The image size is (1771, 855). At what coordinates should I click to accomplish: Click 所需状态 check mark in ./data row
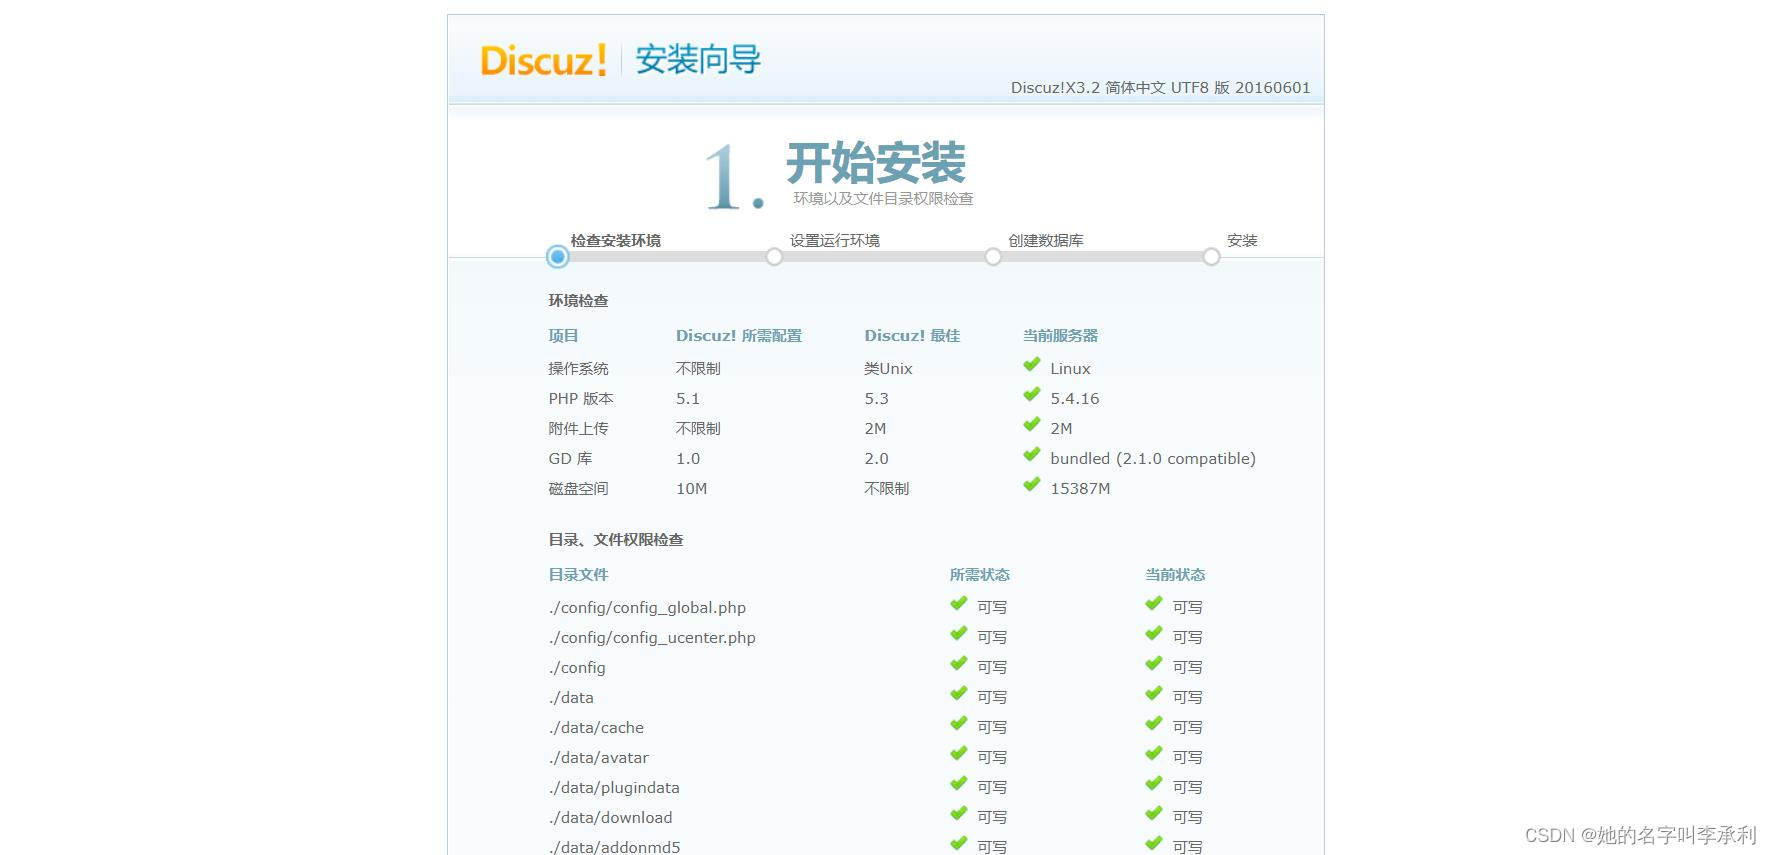pyautogui.click(x=959, y=694)
